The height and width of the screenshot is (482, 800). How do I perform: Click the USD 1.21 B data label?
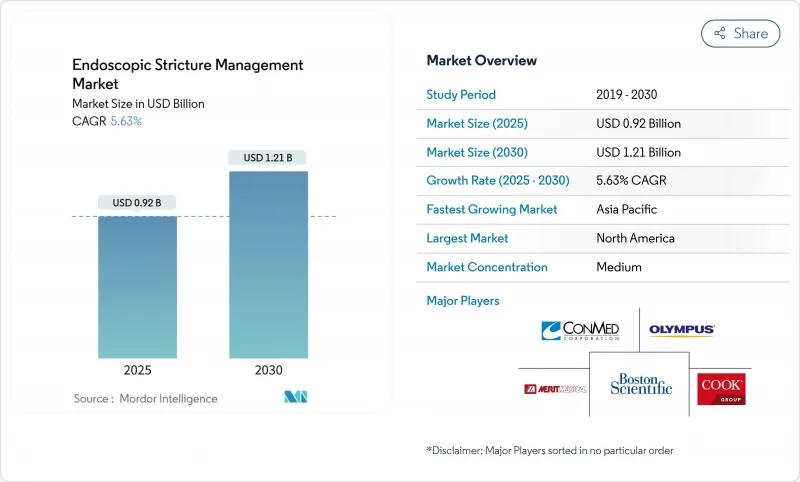tap(268, 158)
